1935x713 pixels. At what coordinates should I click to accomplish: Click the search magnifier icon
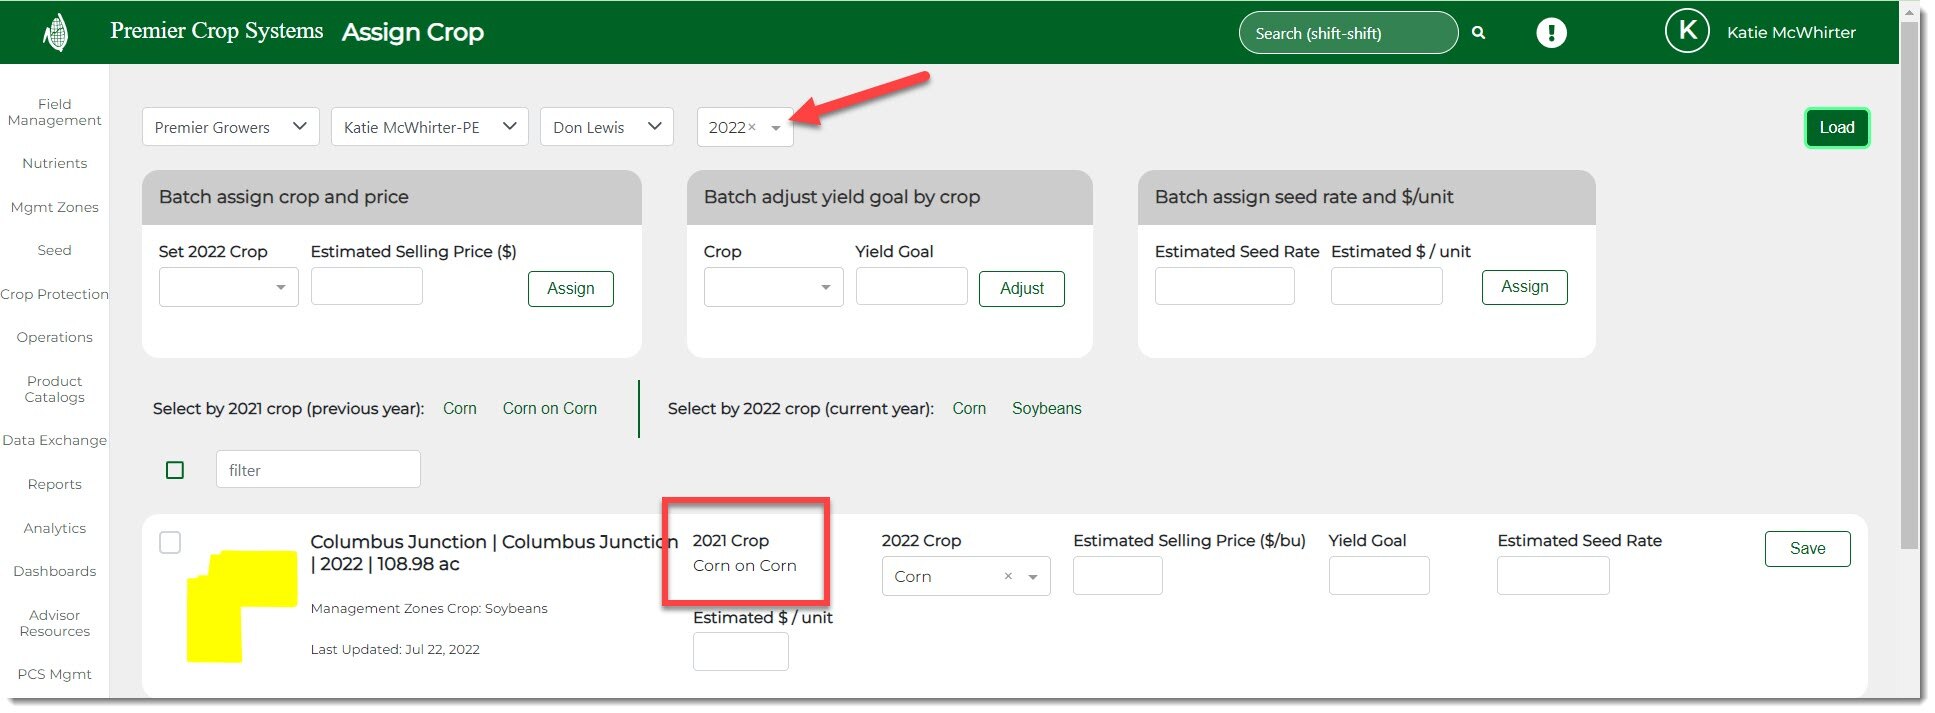(1478, 33)
